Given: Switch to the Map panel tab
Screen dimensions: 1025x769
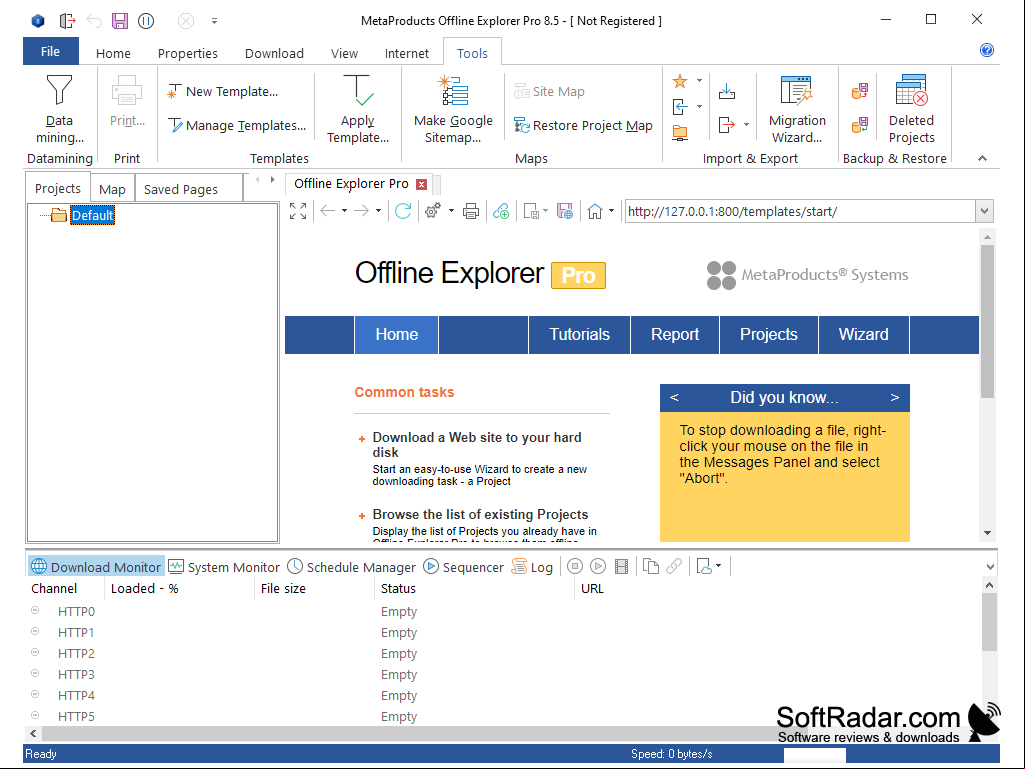Looking at the screenshot, I should [x=112, y=189].
